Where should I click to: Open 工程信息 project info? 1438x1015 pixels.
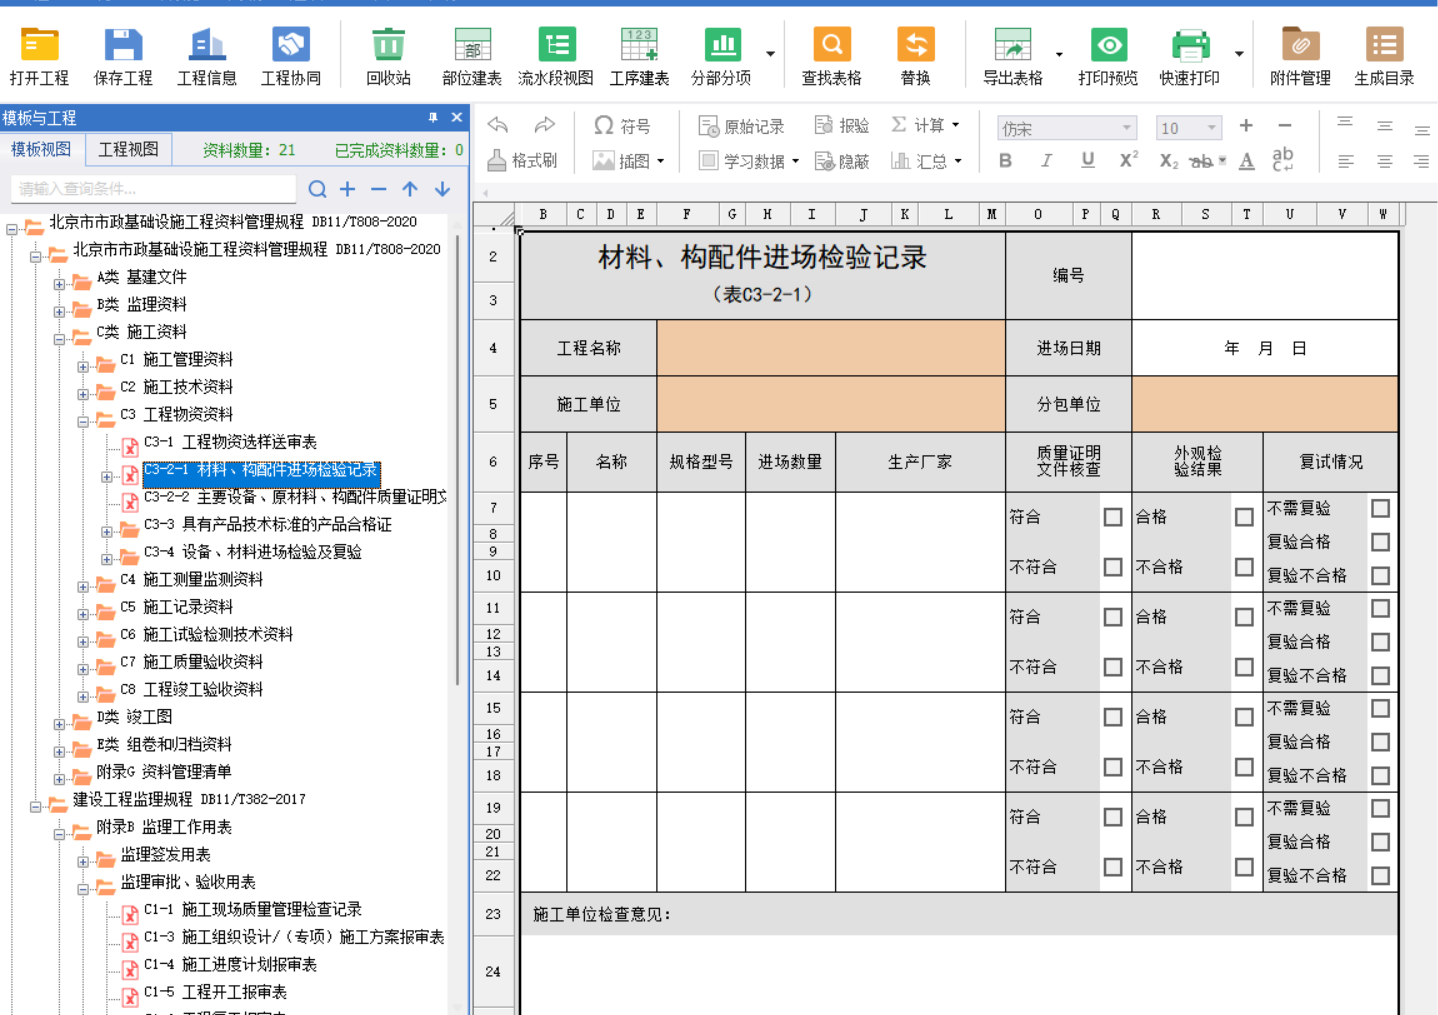click(x=207, y=57)
